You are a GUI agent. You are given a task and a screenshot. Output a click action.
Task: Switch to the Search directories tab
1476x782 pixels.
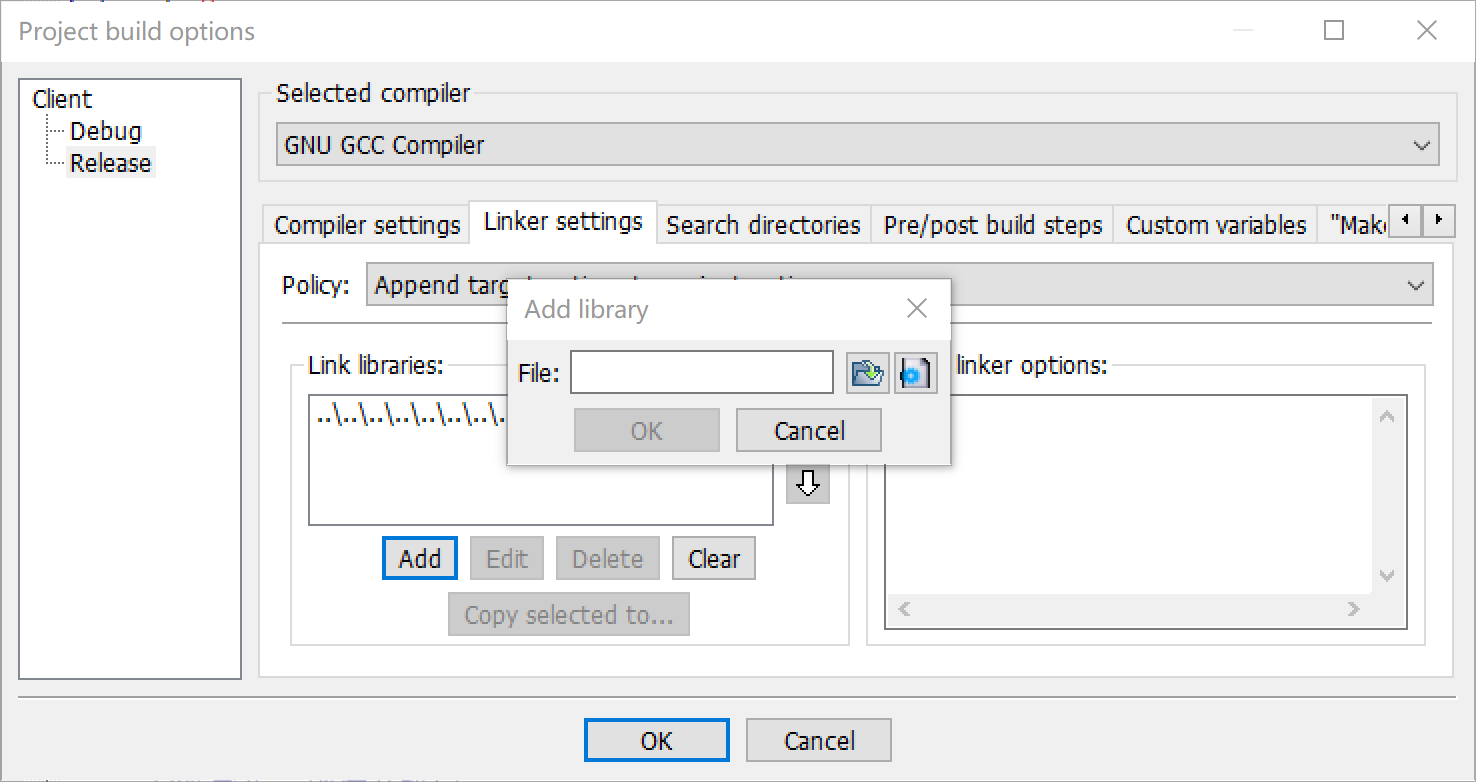[x=763, y=224]
